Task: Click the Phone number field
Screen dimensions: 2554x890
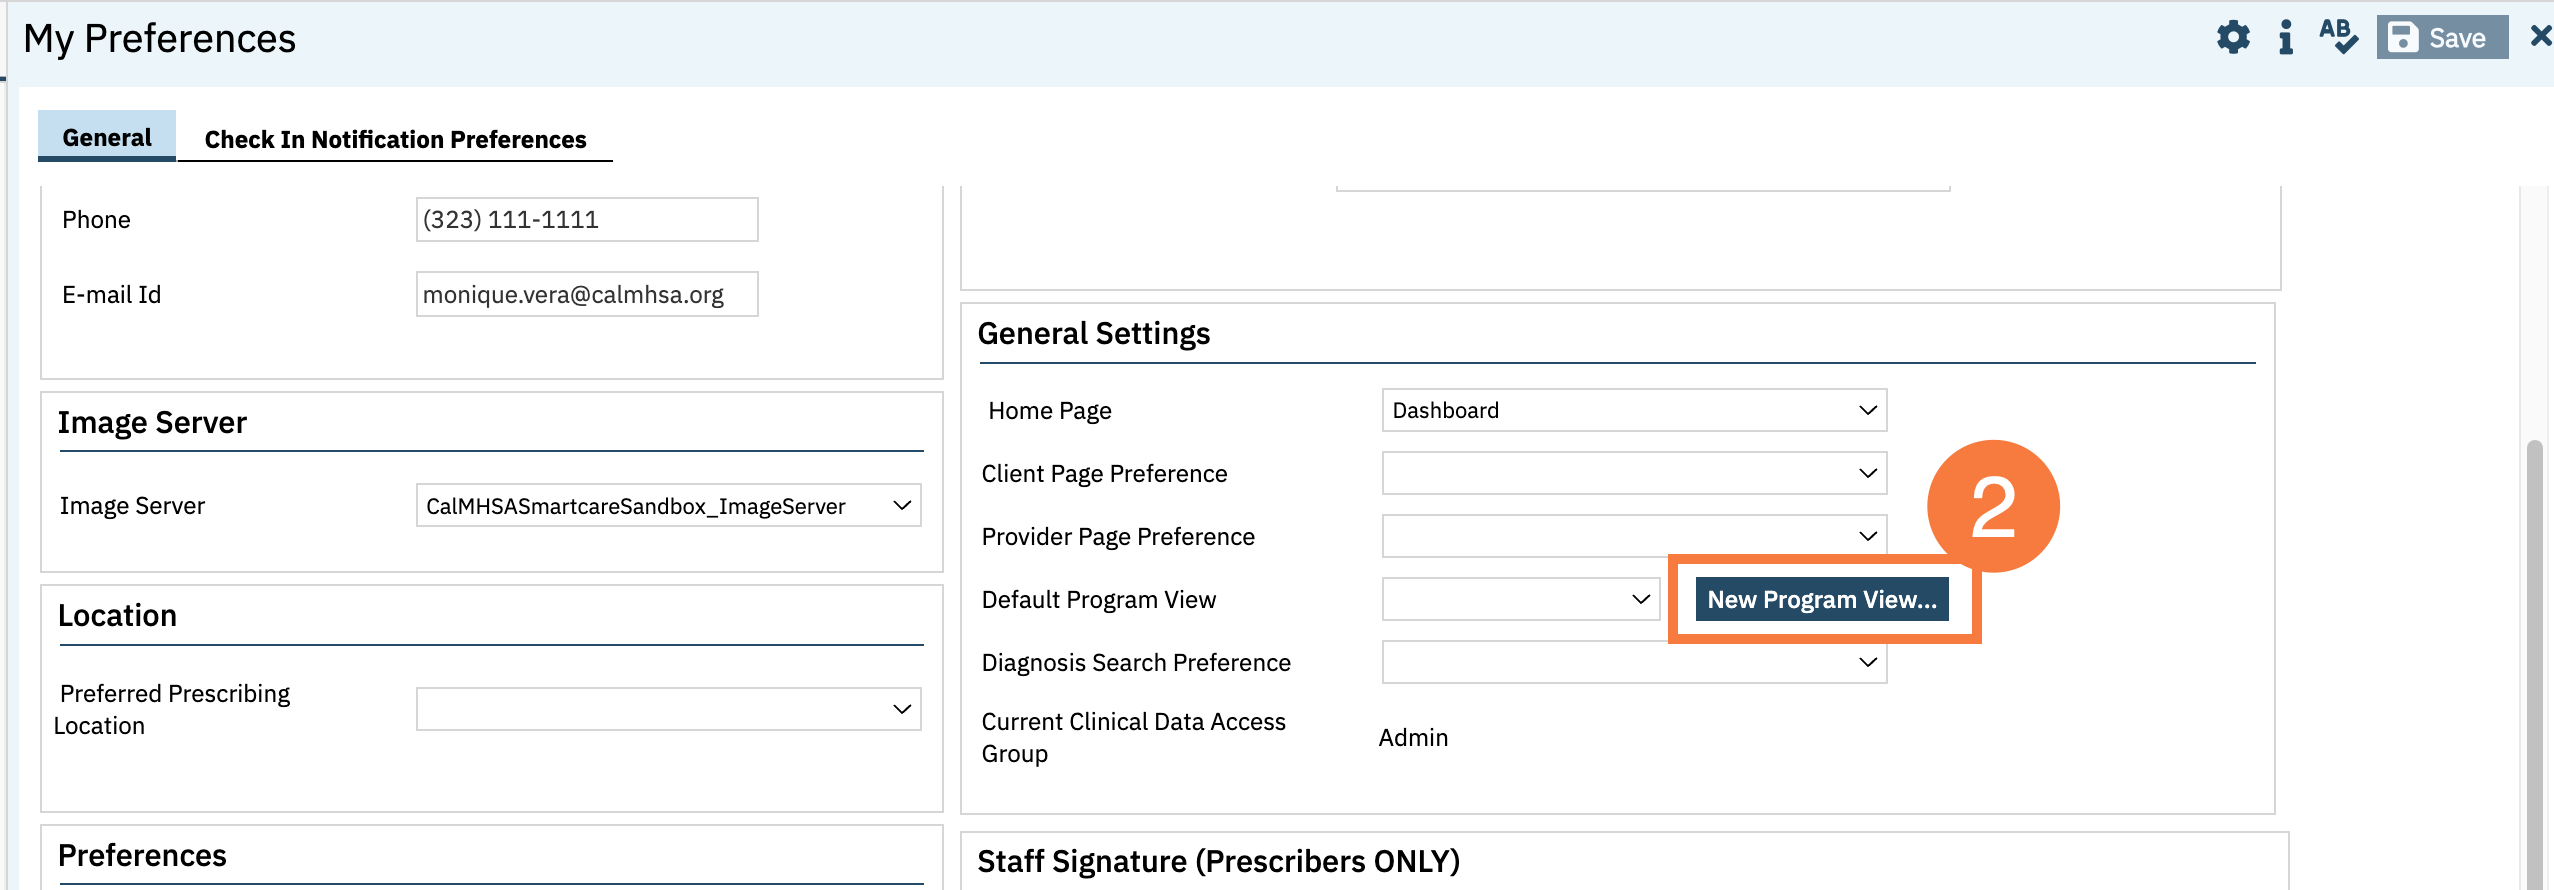Action: pos(587,219)
